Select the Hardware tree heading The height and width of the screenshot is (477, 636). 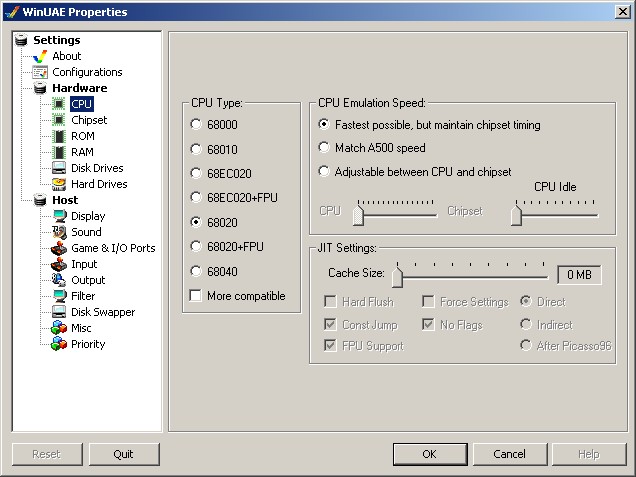(x=80, y=88)
